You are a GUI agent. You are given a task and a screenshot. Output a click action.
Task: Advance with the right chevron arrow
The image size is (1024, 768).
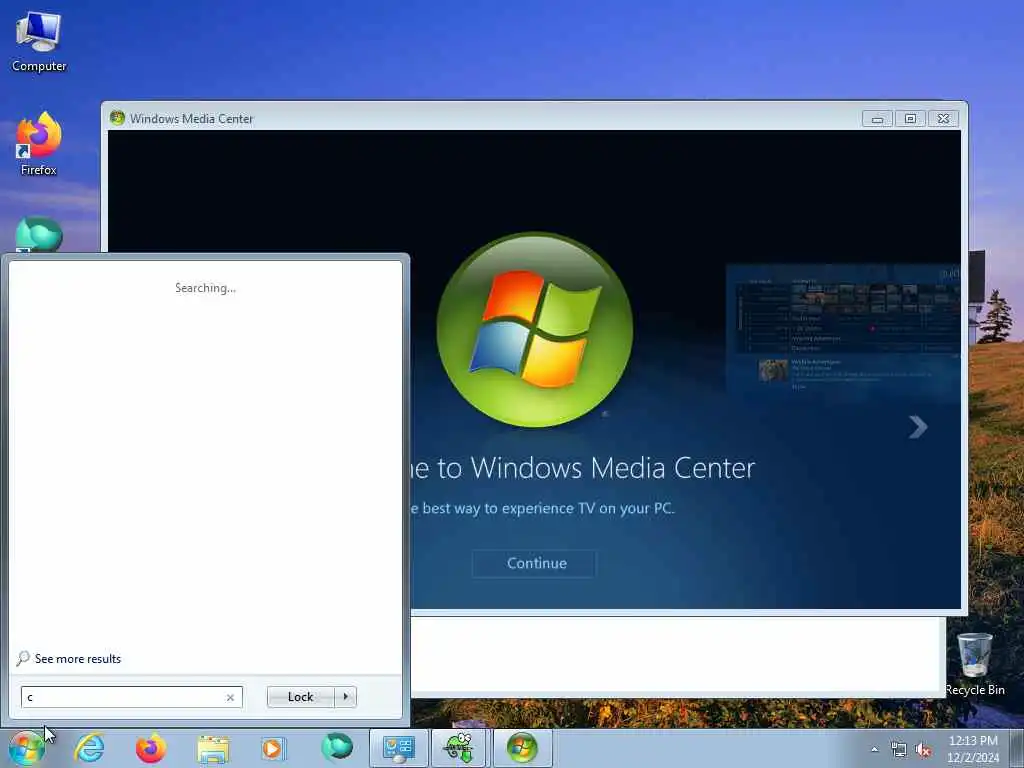pos(918,427)
